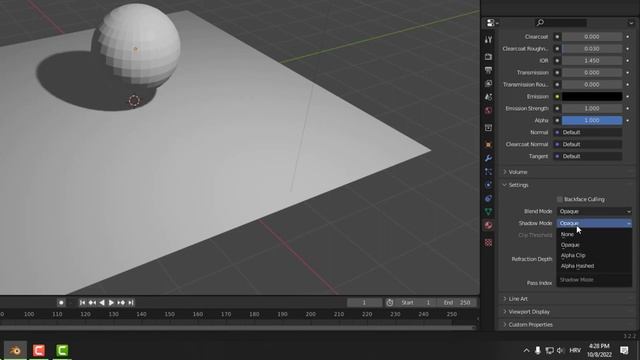Click the Alpha input socket dot

tap(557, 120)
